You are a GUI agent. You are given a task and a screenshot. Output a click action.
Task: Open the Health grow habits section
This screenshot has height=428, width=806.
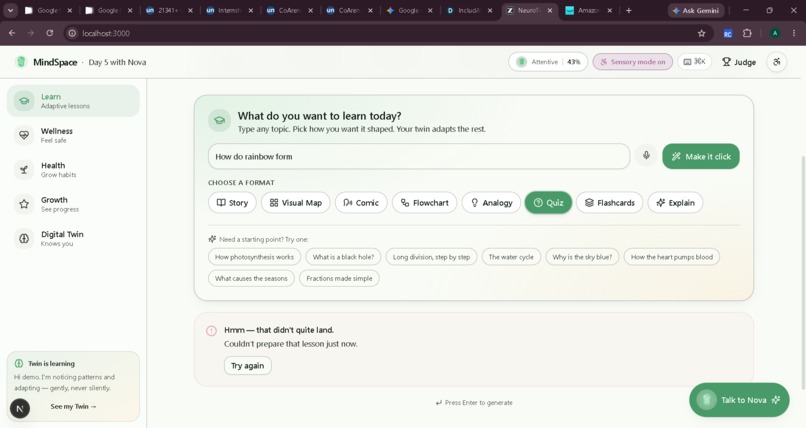73,170
